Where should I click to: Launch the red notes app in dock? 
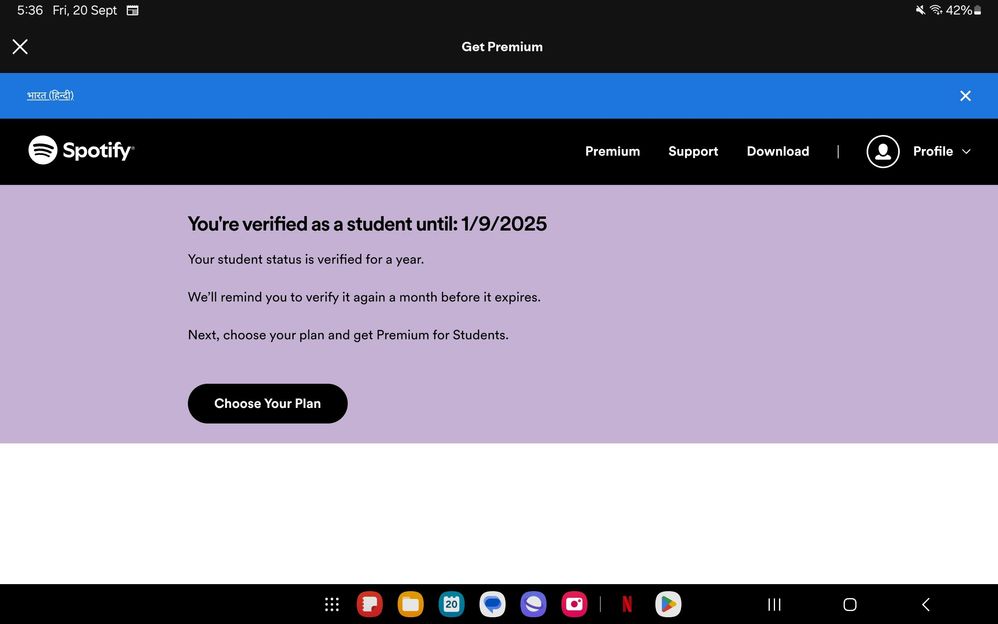pyautogui.click(x=370, y=604)
